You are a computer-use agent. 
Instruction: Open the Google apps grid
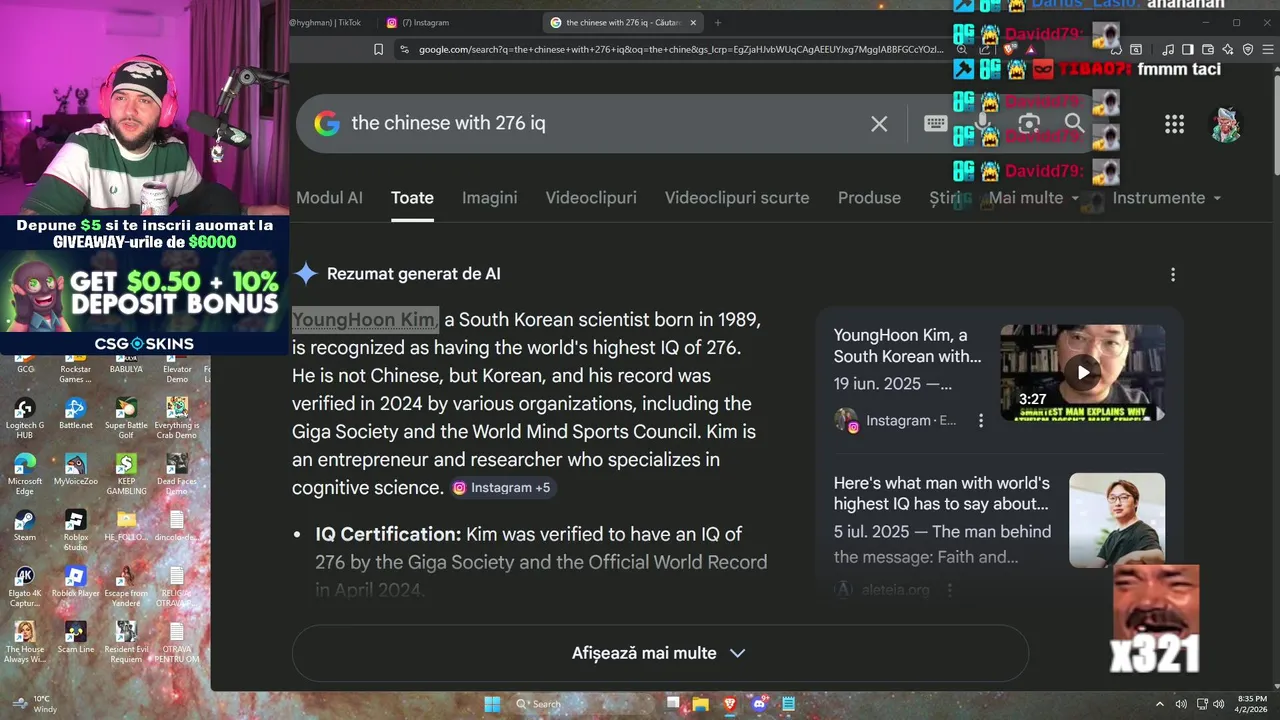tap(1174, 124)
